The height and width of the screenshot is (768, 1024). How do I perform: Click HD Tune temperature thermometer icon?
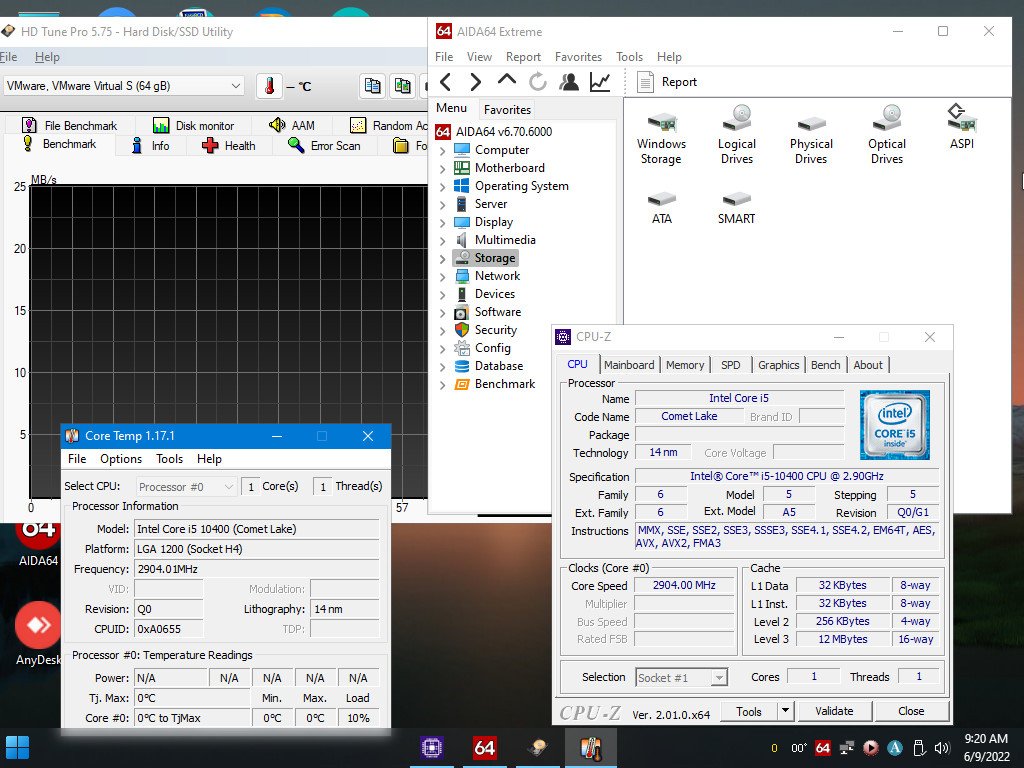pos(269,86)
